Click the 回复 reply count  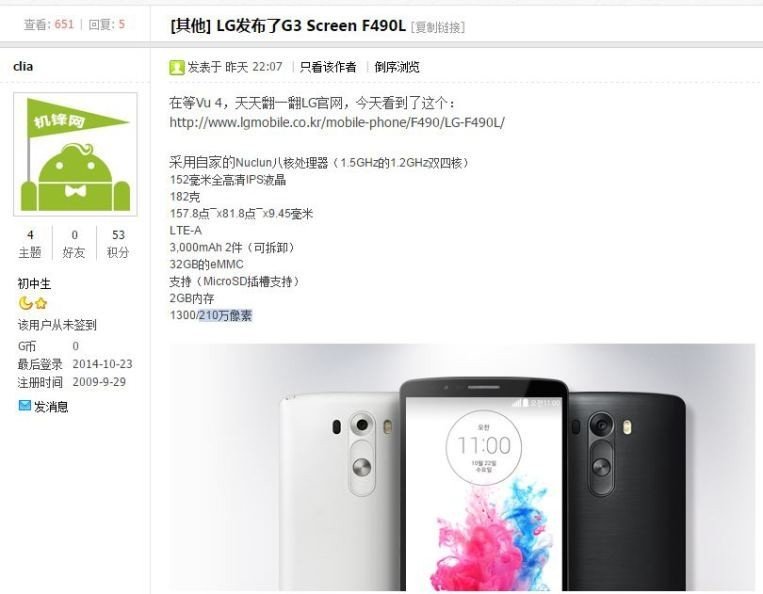pyautogui.click(x=107, y=24)
